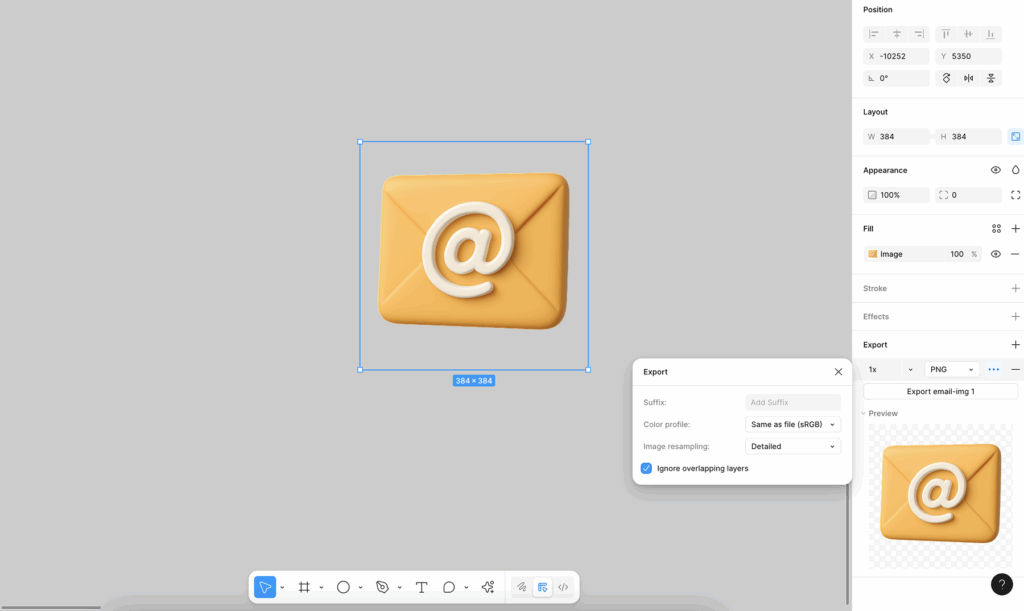This screenshot has height=611, width=1024.
Task: Select the Comment tool
Action: pyautogui.click(x=449, y=587)
